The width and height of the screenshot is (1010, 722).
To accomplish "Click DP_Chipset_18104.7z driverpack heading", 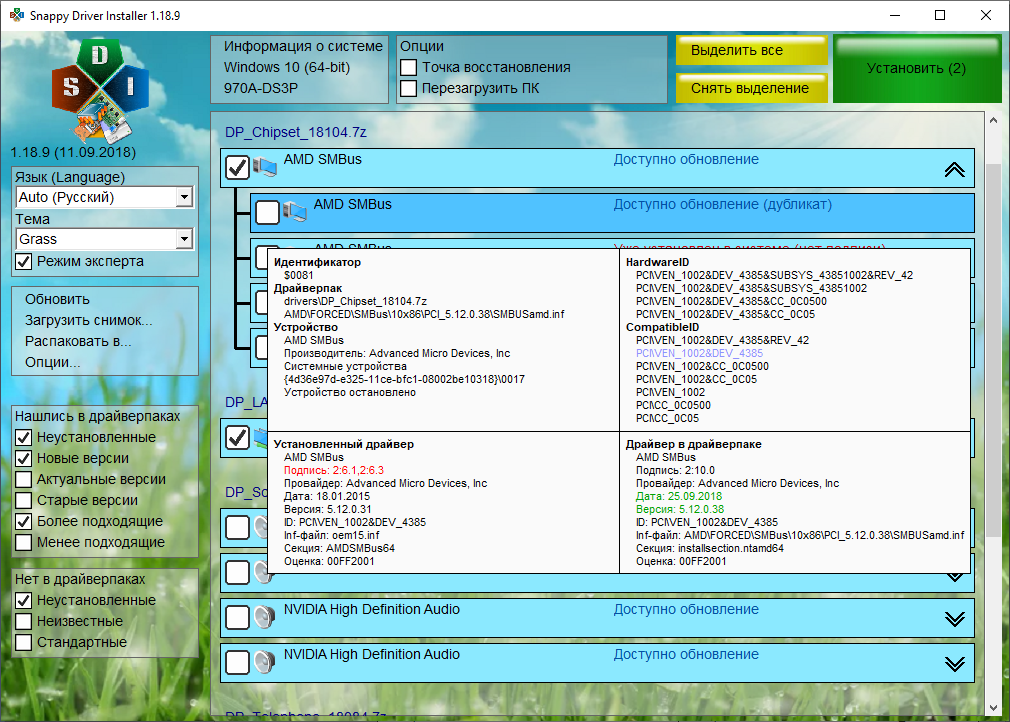I will click(x=296, y=132).
